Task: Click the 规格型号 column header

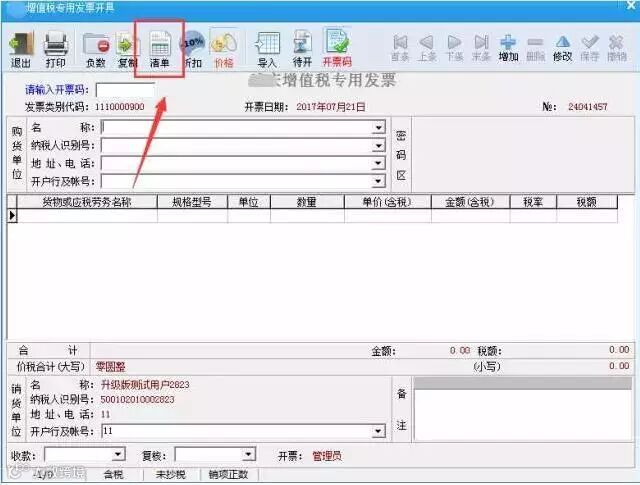Action: click(x=192, y=202)
